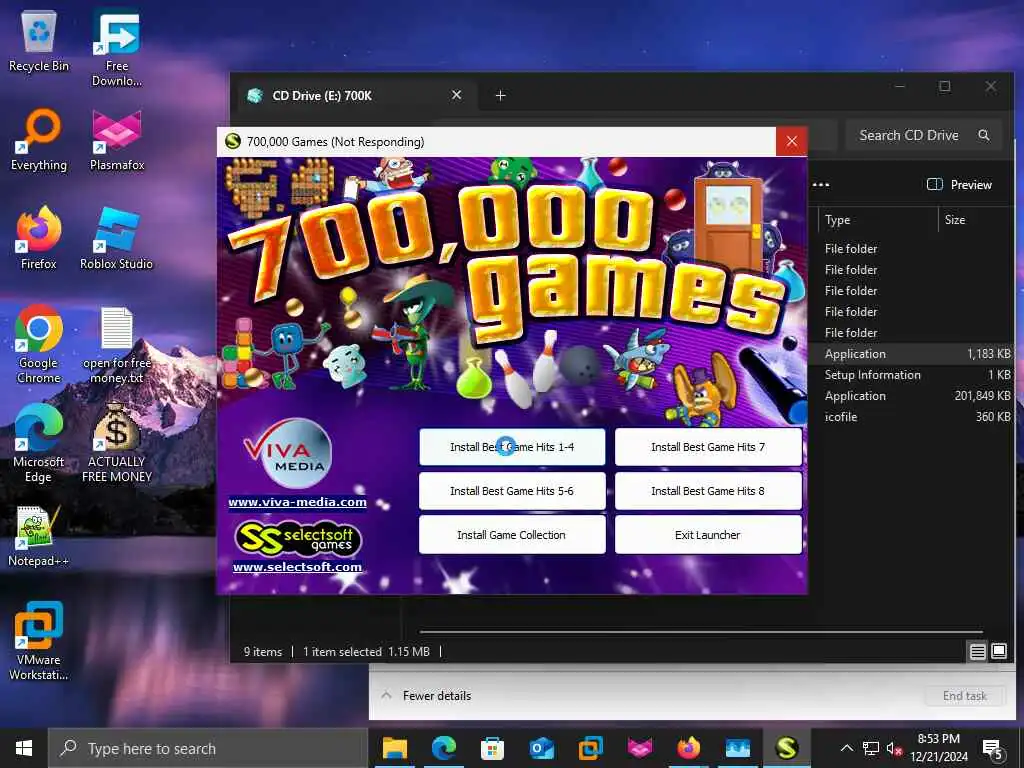Select the Application row sized 201,849 KB
The image size is (1024, 768).
(x=914, y=396)
